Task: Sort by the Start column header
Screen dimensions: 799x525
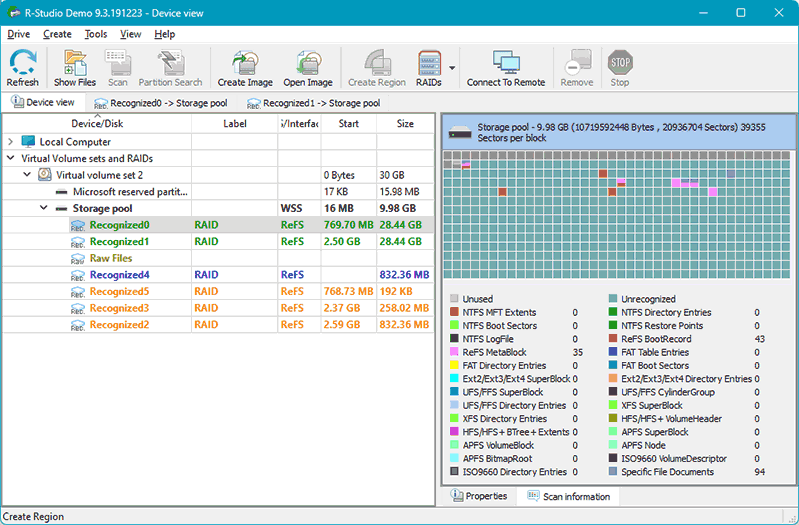Action: click(x=349, y=123)
